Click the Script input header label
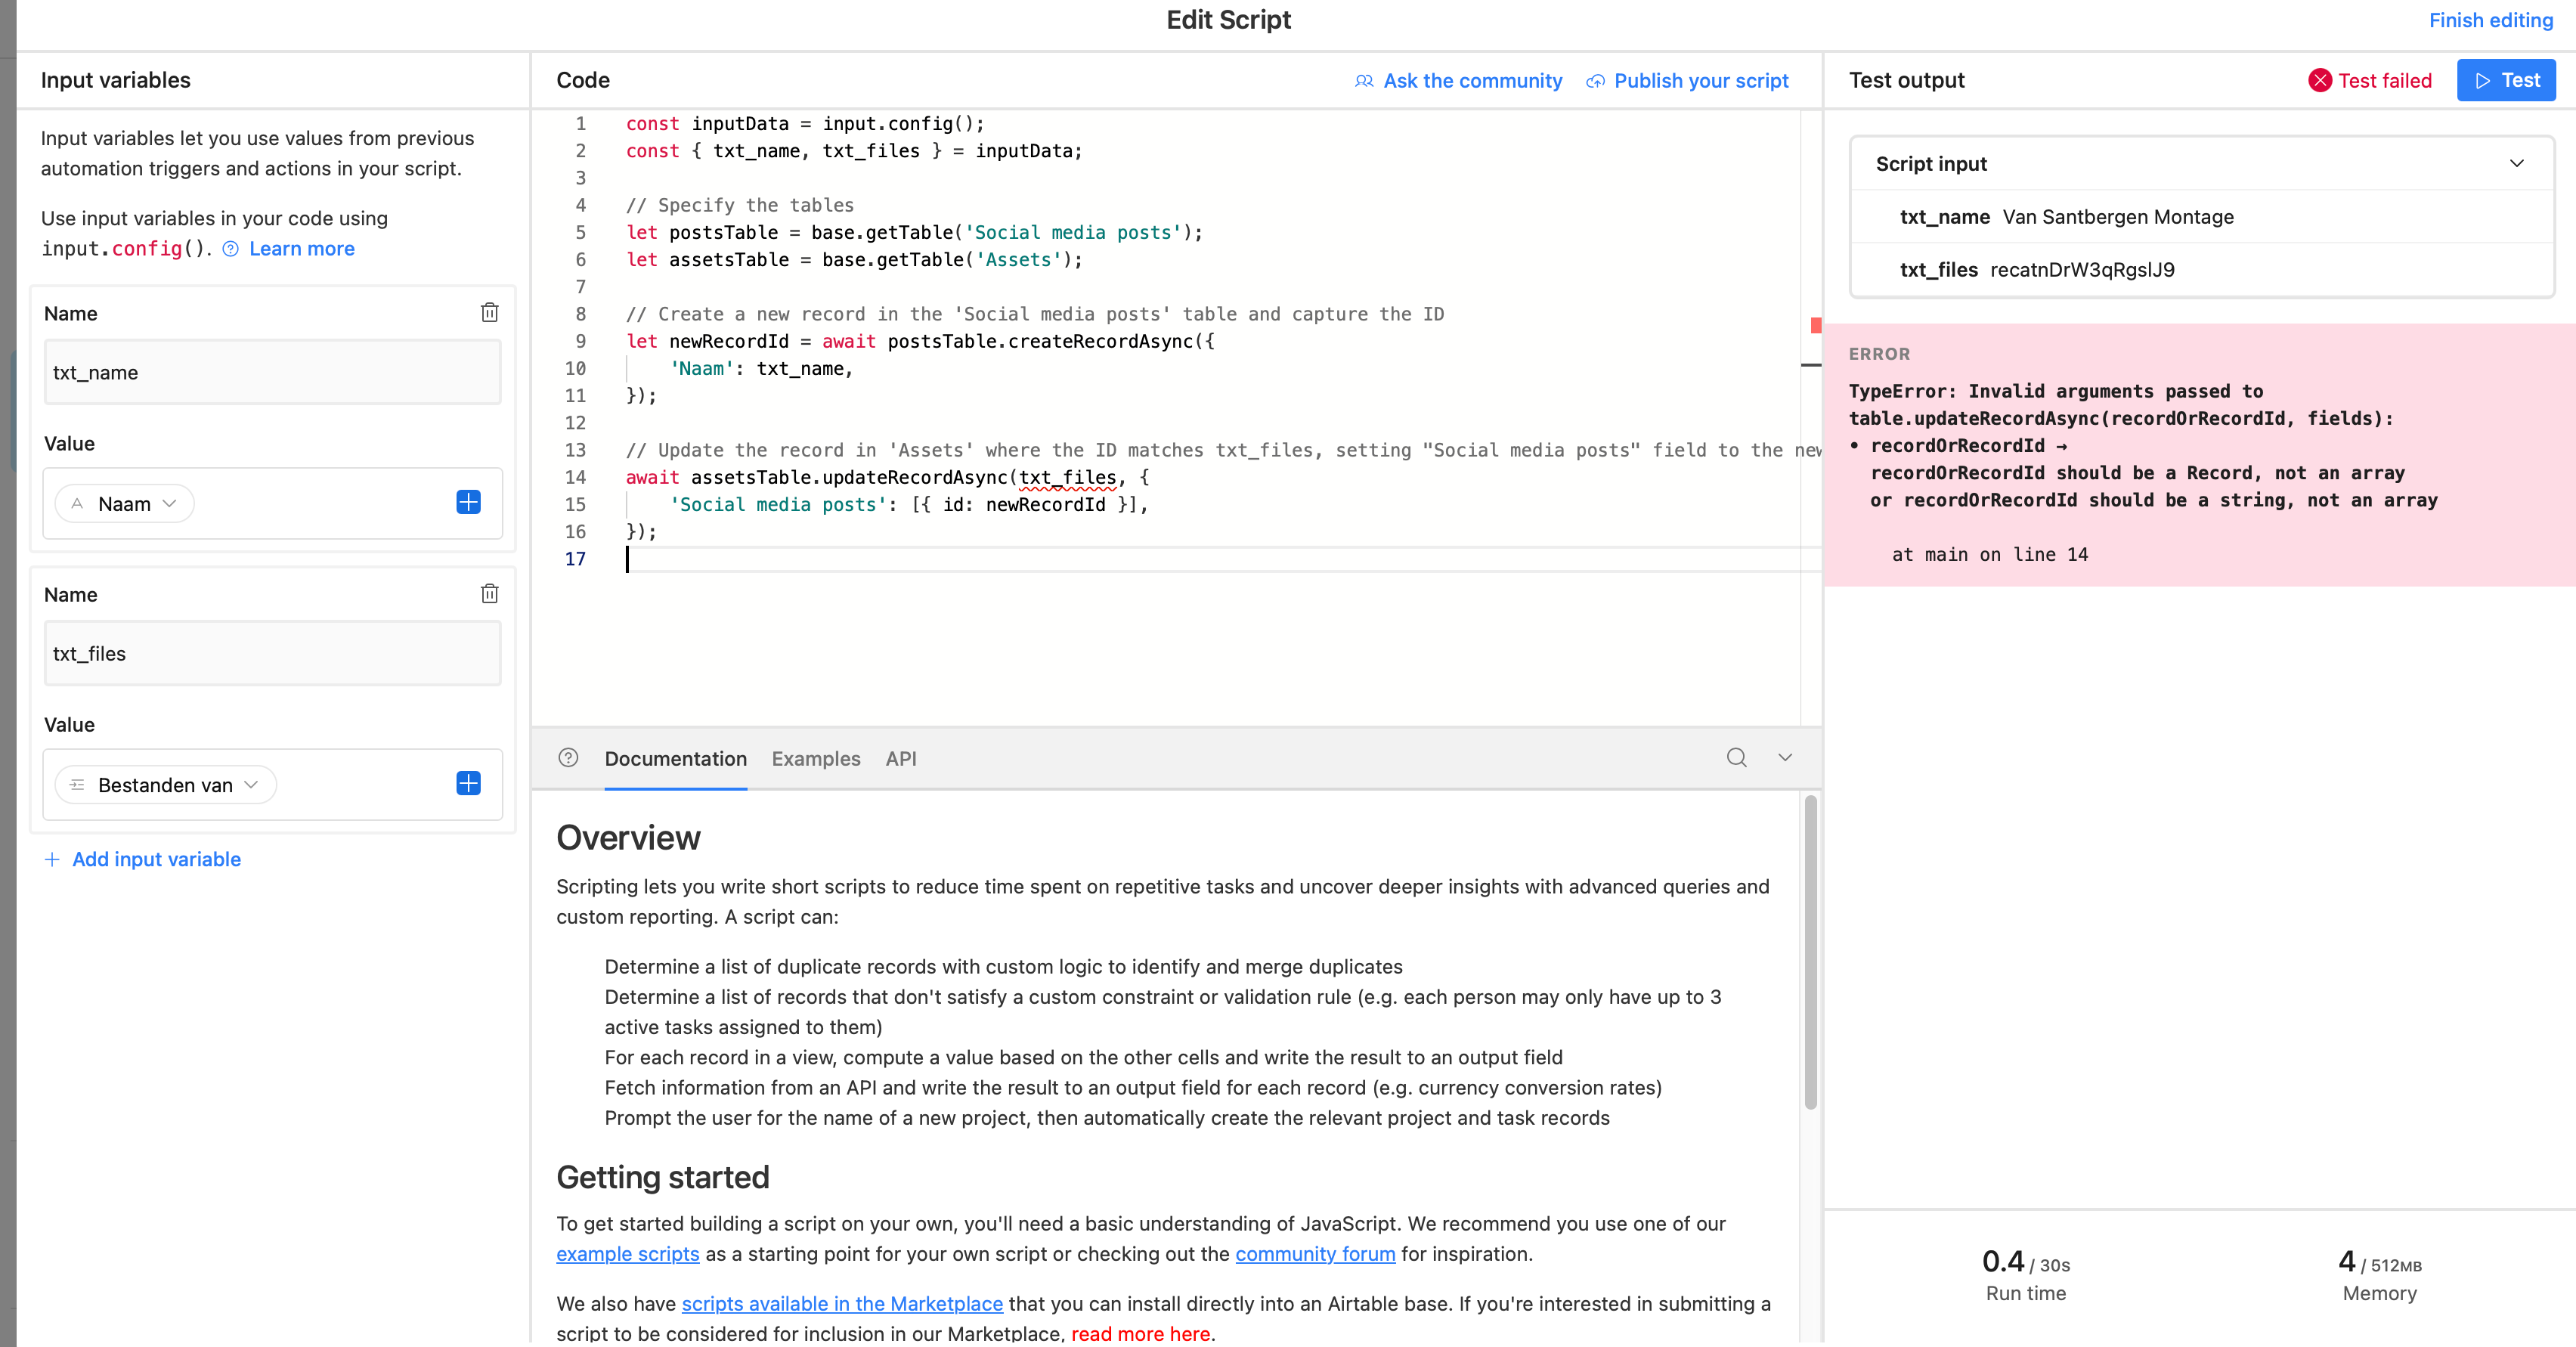 pyautogui.click(x=1930, y=164)
